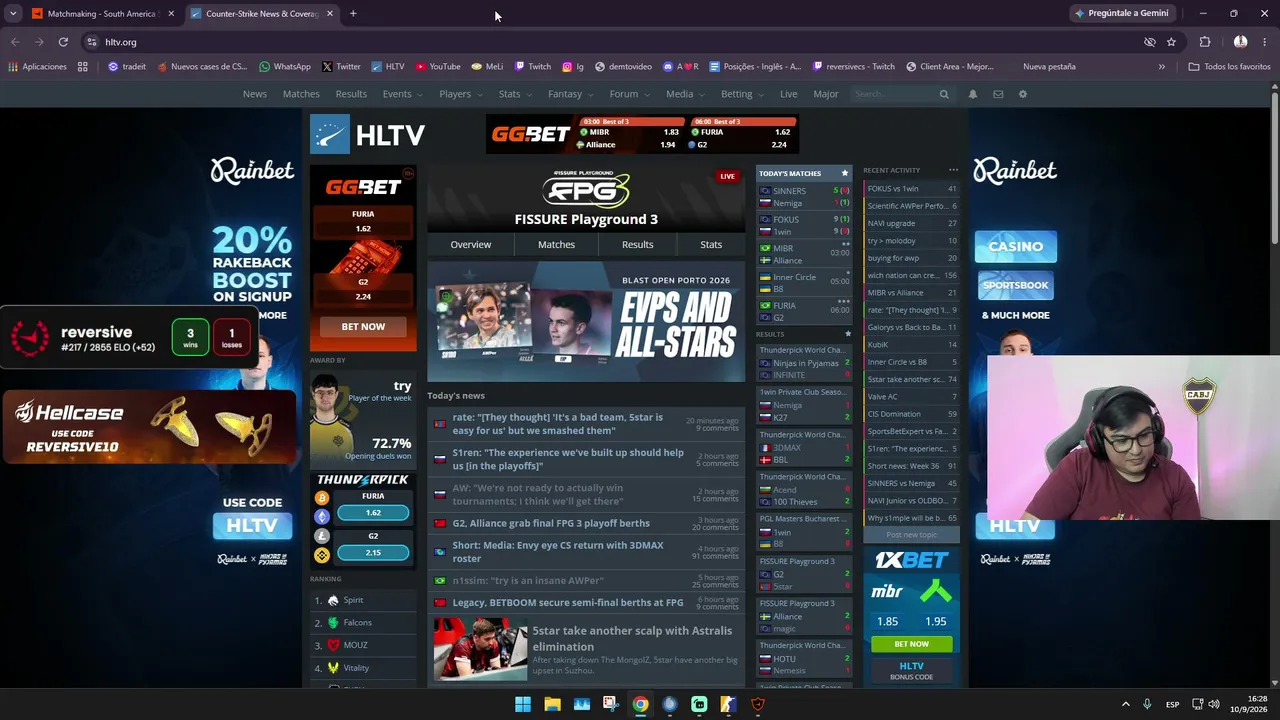The height and width of the screenshot is (720, 1280).
Task: Open the Windows Start menu
Action: click(523, 704)
